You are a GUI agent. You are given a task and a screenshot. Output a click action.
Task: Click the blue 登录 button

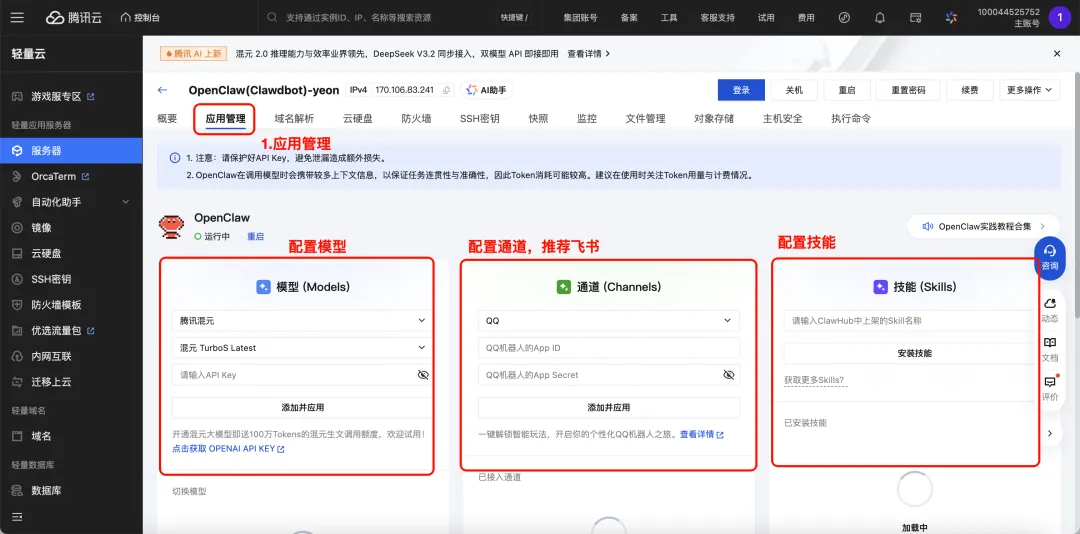pos(741,90)
